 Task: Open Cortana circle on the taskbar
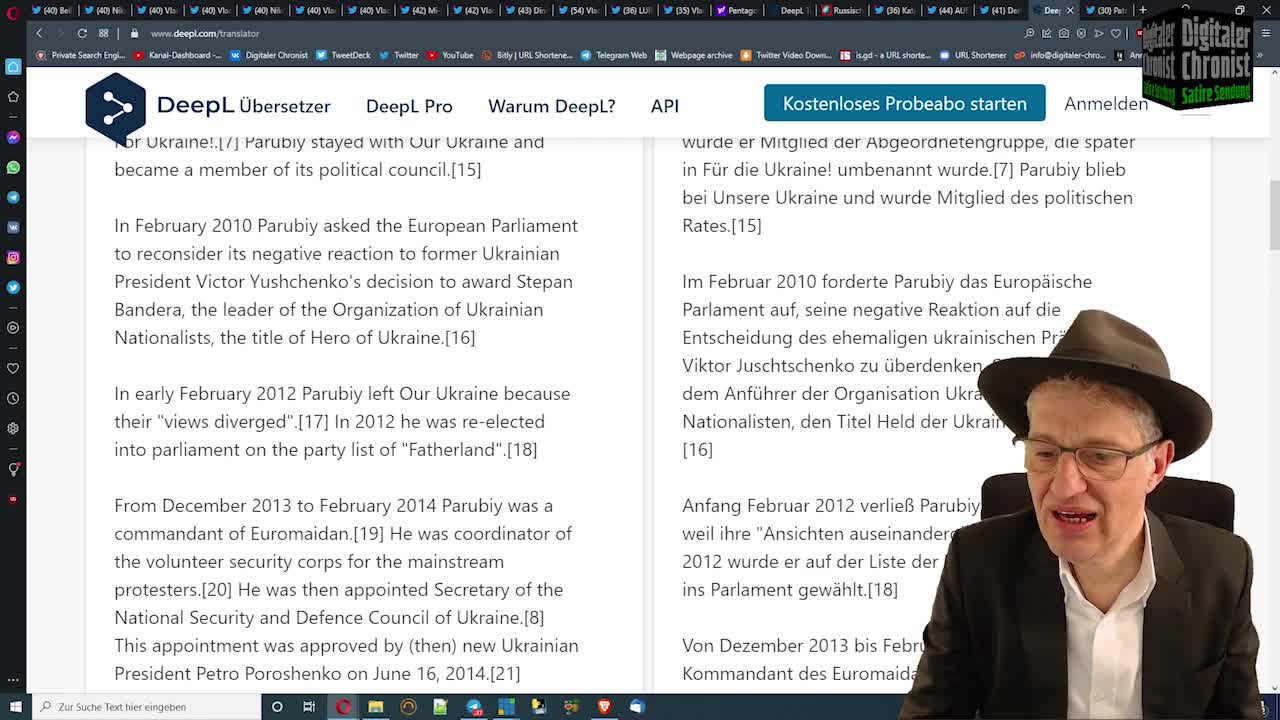[x=277, y=707]
